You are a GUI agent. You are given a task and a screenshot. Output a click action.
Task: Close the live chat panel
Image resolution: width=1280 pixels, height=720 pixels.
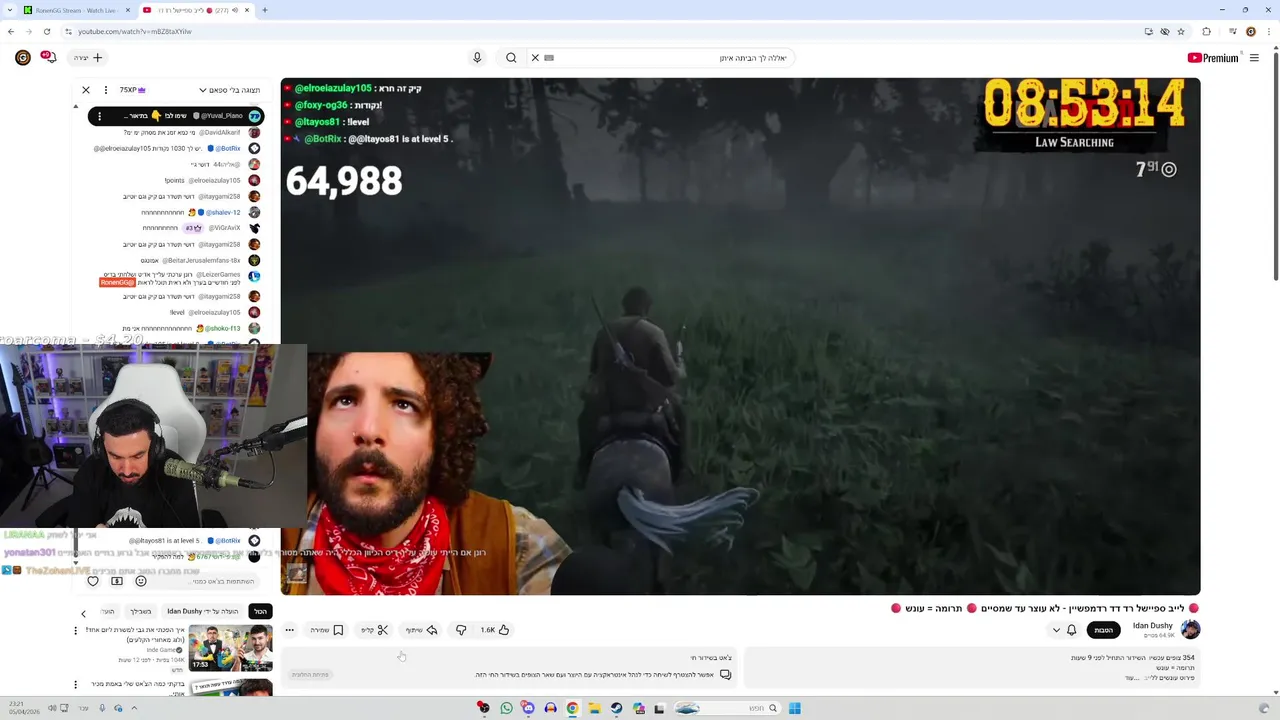86,90
